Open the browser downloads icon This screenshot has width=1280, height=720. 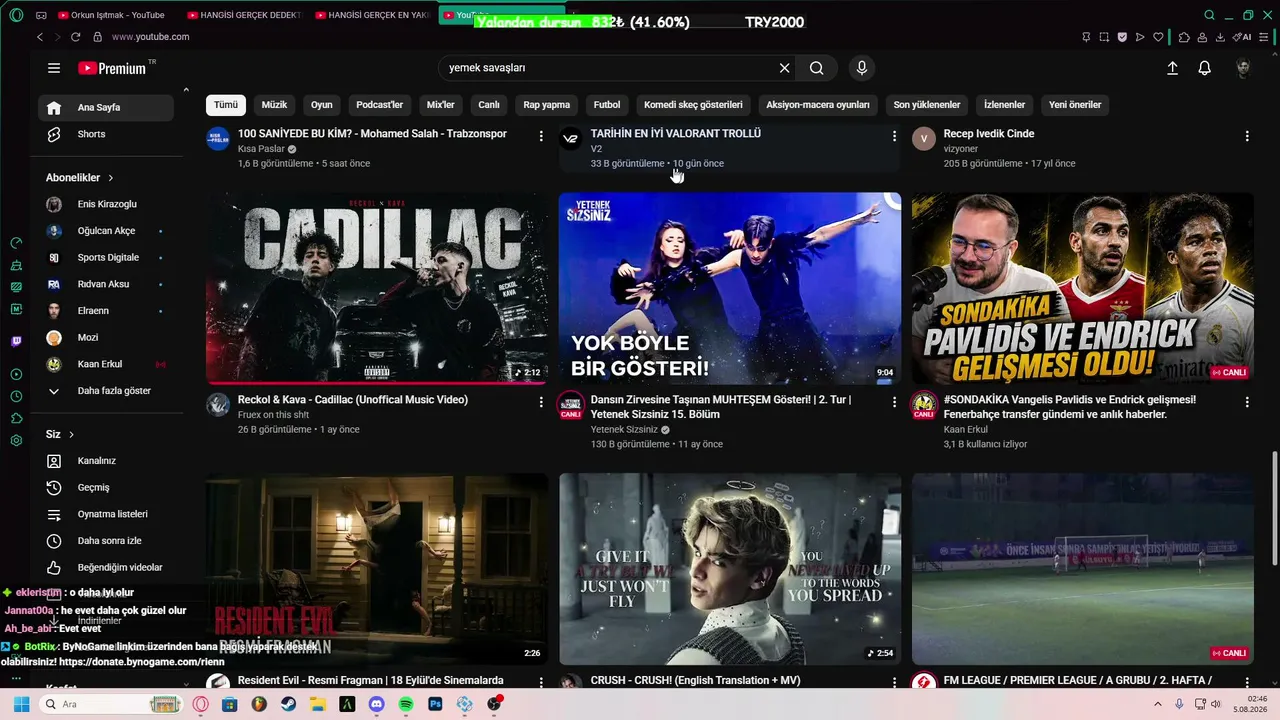(1221, 37)
